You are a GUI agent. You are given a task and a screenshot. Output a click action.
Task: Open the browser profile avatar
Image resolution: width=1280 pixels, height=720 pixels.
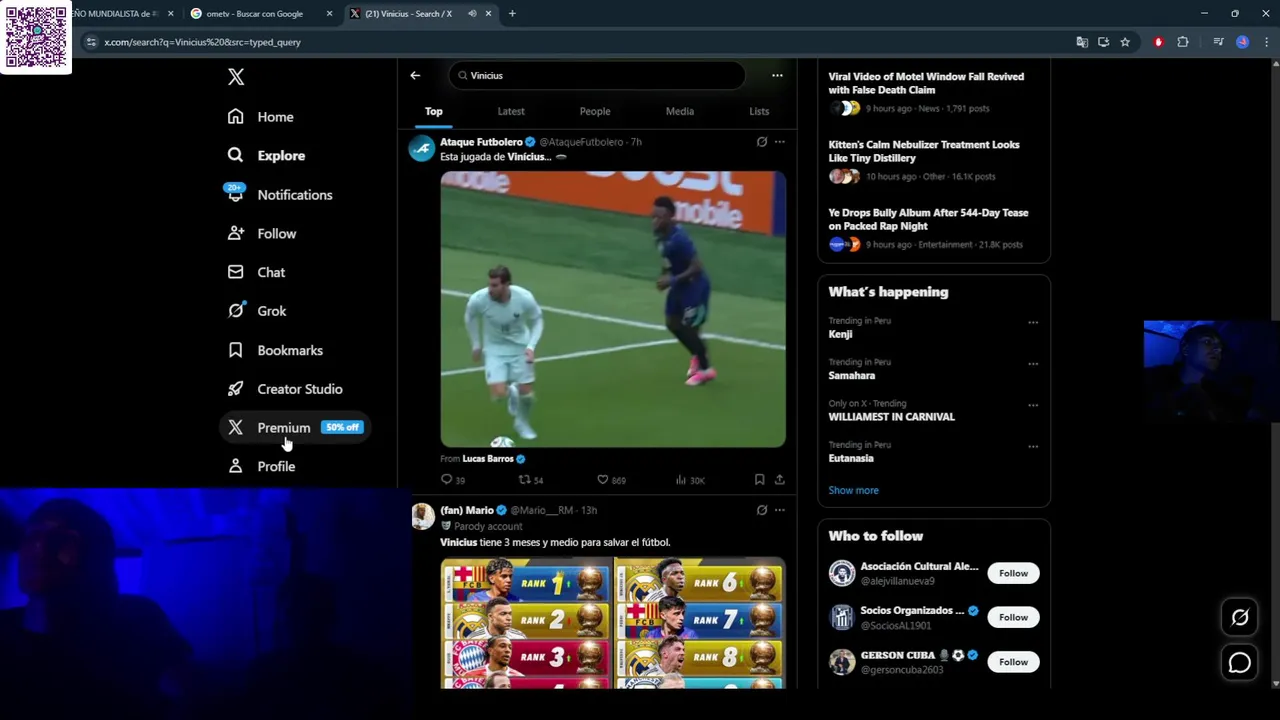click(1242, 42)
